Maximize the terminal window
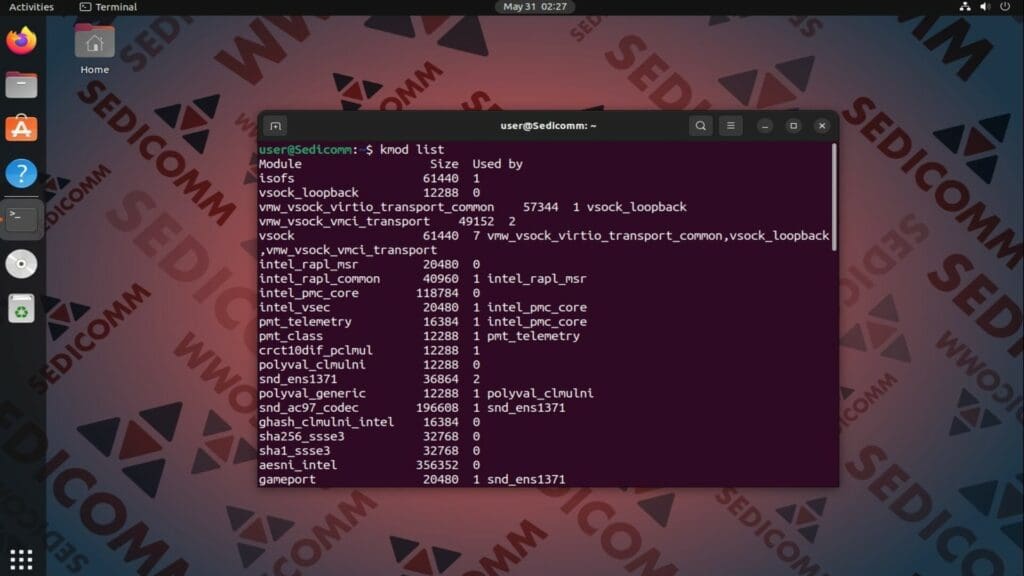The image size is (1024, 576). (793, 126)
